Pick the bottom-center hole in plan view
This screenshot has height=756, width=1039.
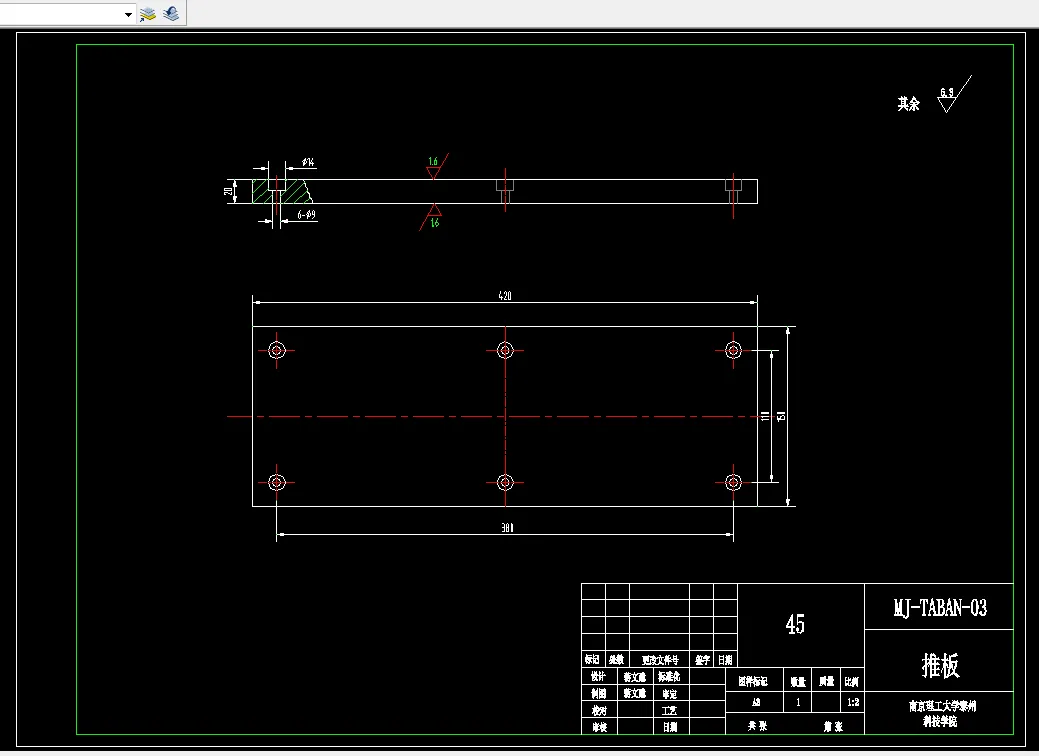(505, 482)
